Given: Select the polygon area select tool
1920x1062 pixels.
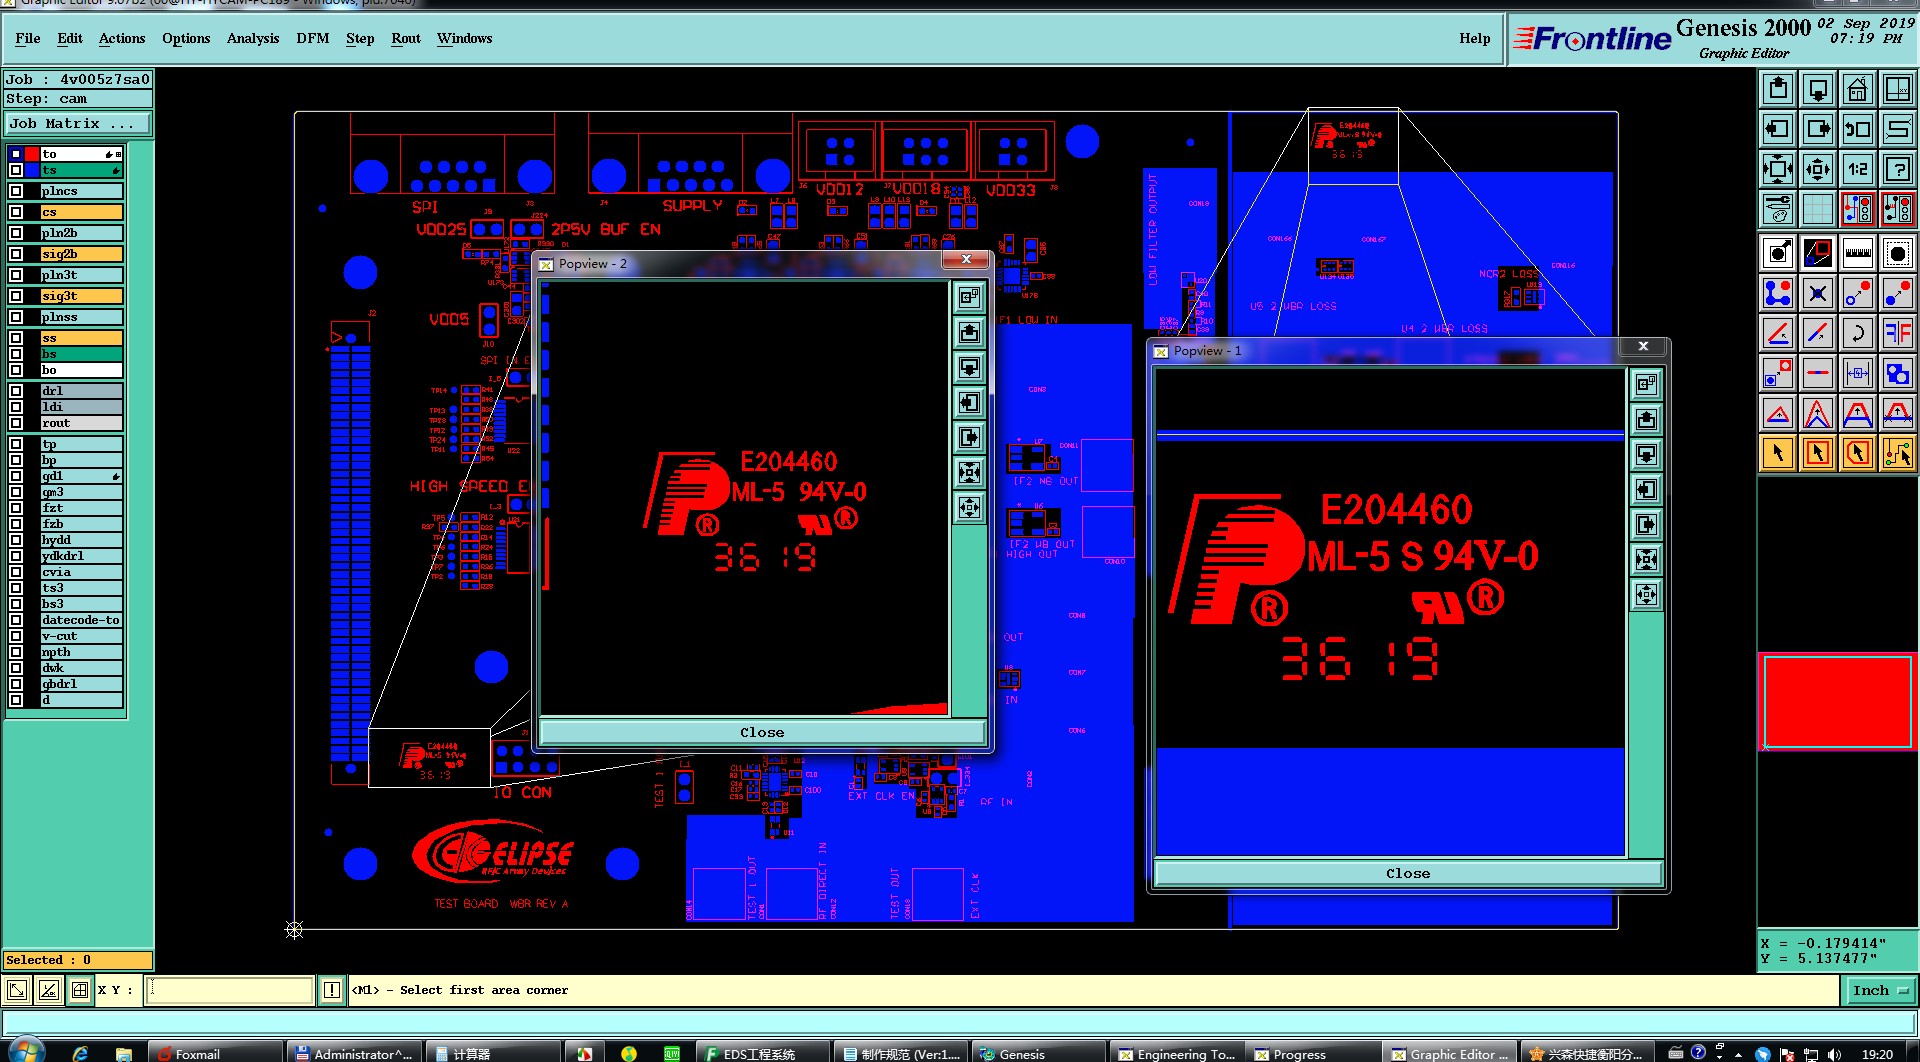Looking at the screenshot, I should point(1857,453).
